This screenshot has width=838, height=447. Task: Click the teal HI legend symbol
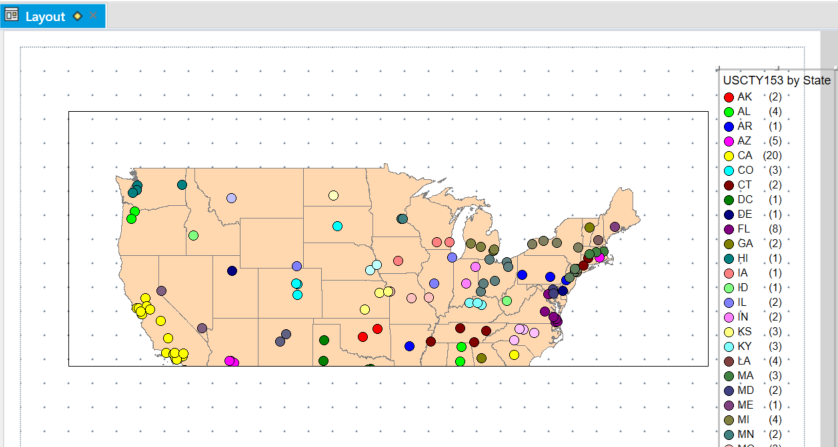point(729,258)
